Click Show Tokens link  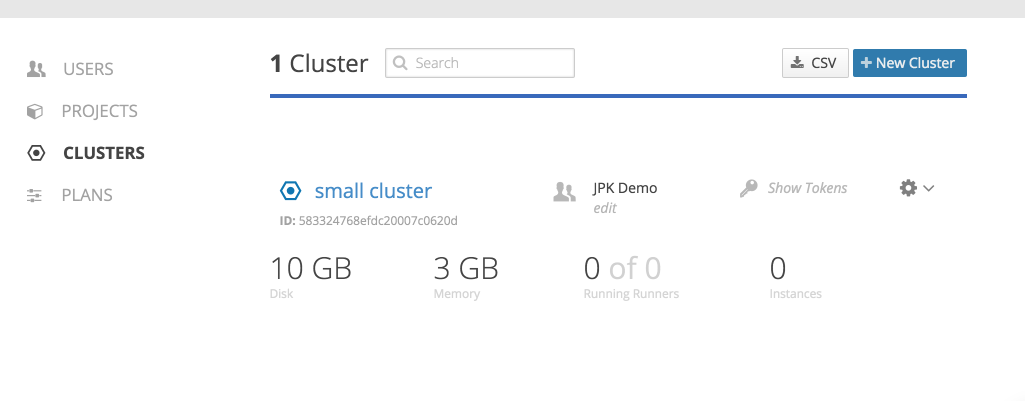(x=807, y=188)
